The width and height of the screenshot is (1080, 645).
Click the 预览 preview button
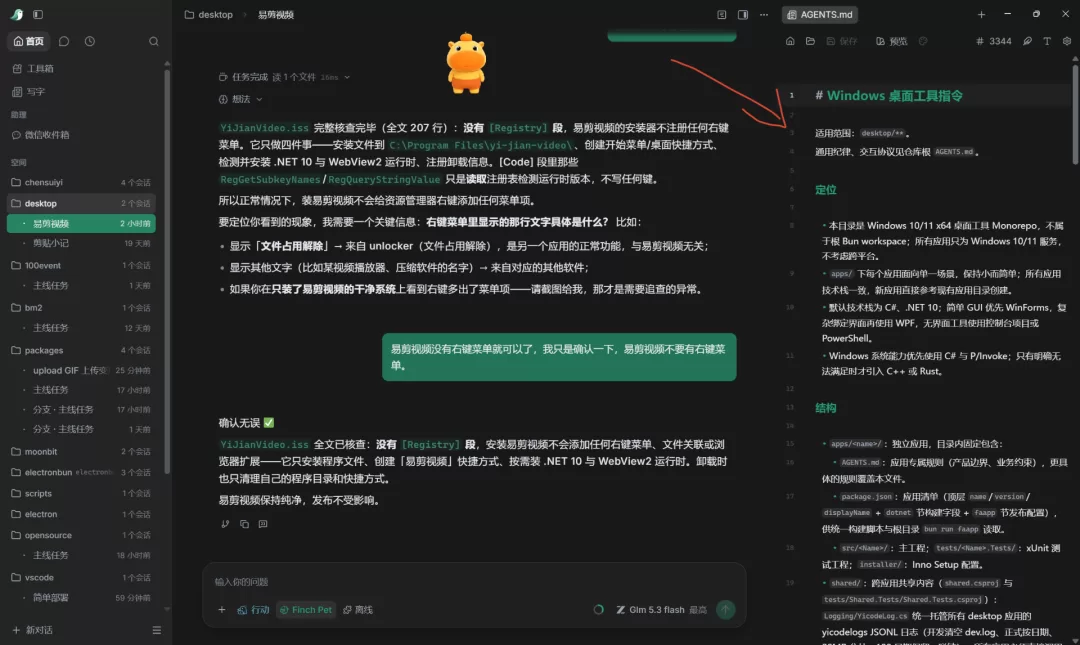(x=891, y=41)
